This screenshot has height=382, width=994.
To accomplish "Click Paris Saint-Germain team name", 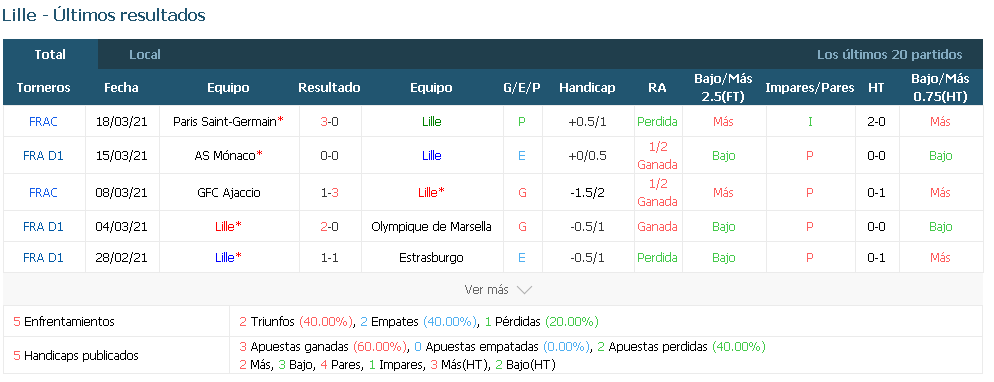I will coord(225,122).
